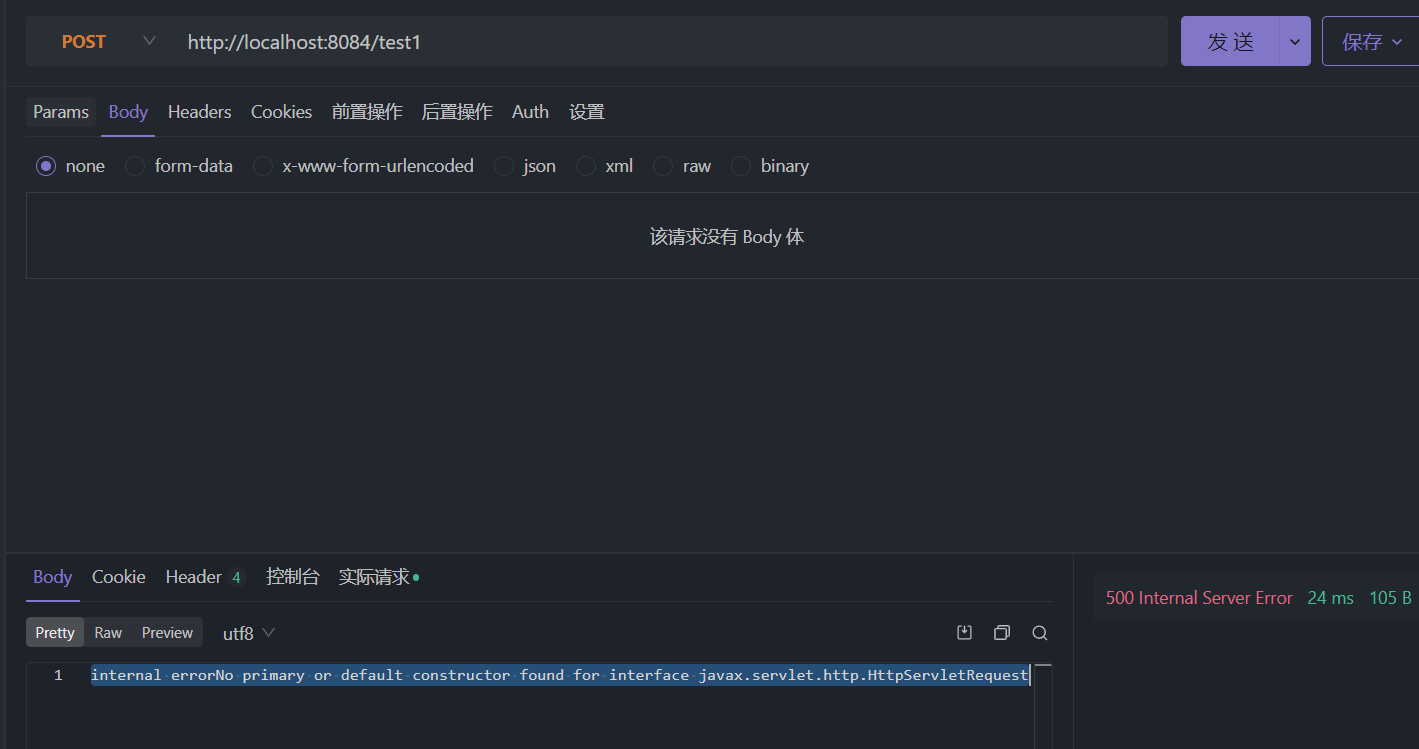Choose the json body format
This screenshot has height=749, width=1419.
[x=503, y=166]
